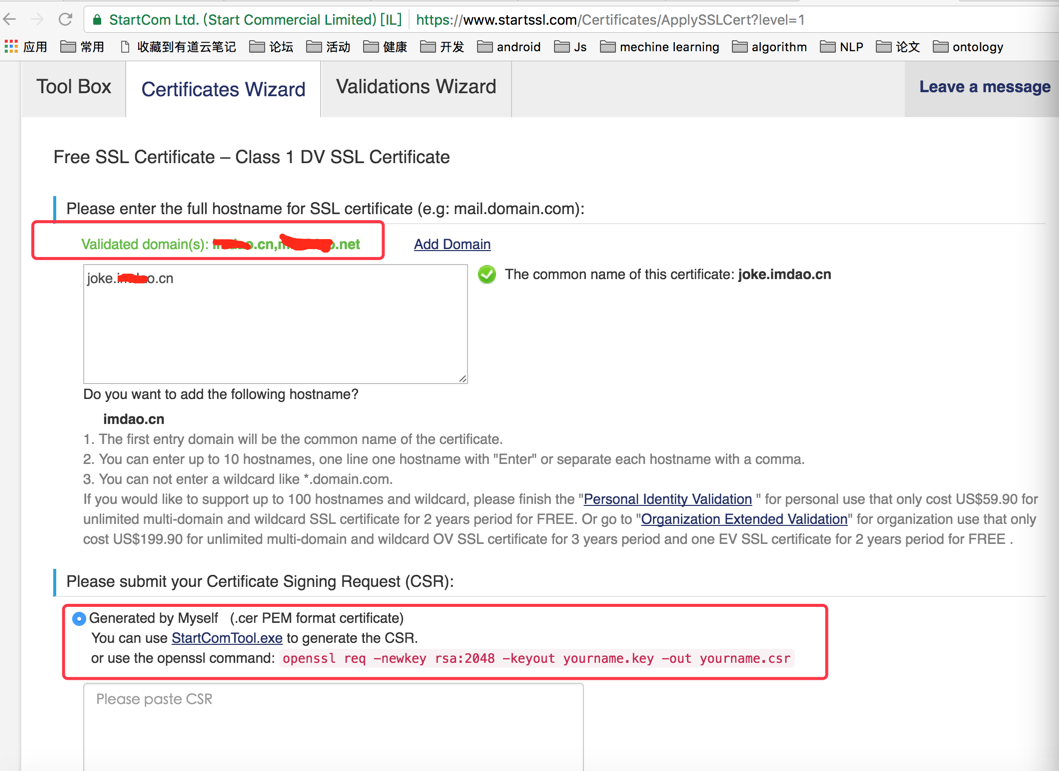Open the apps grid shortcut in bookmarks bar
The height and width of the screenshot is (771, 1059).
point(26,47)
